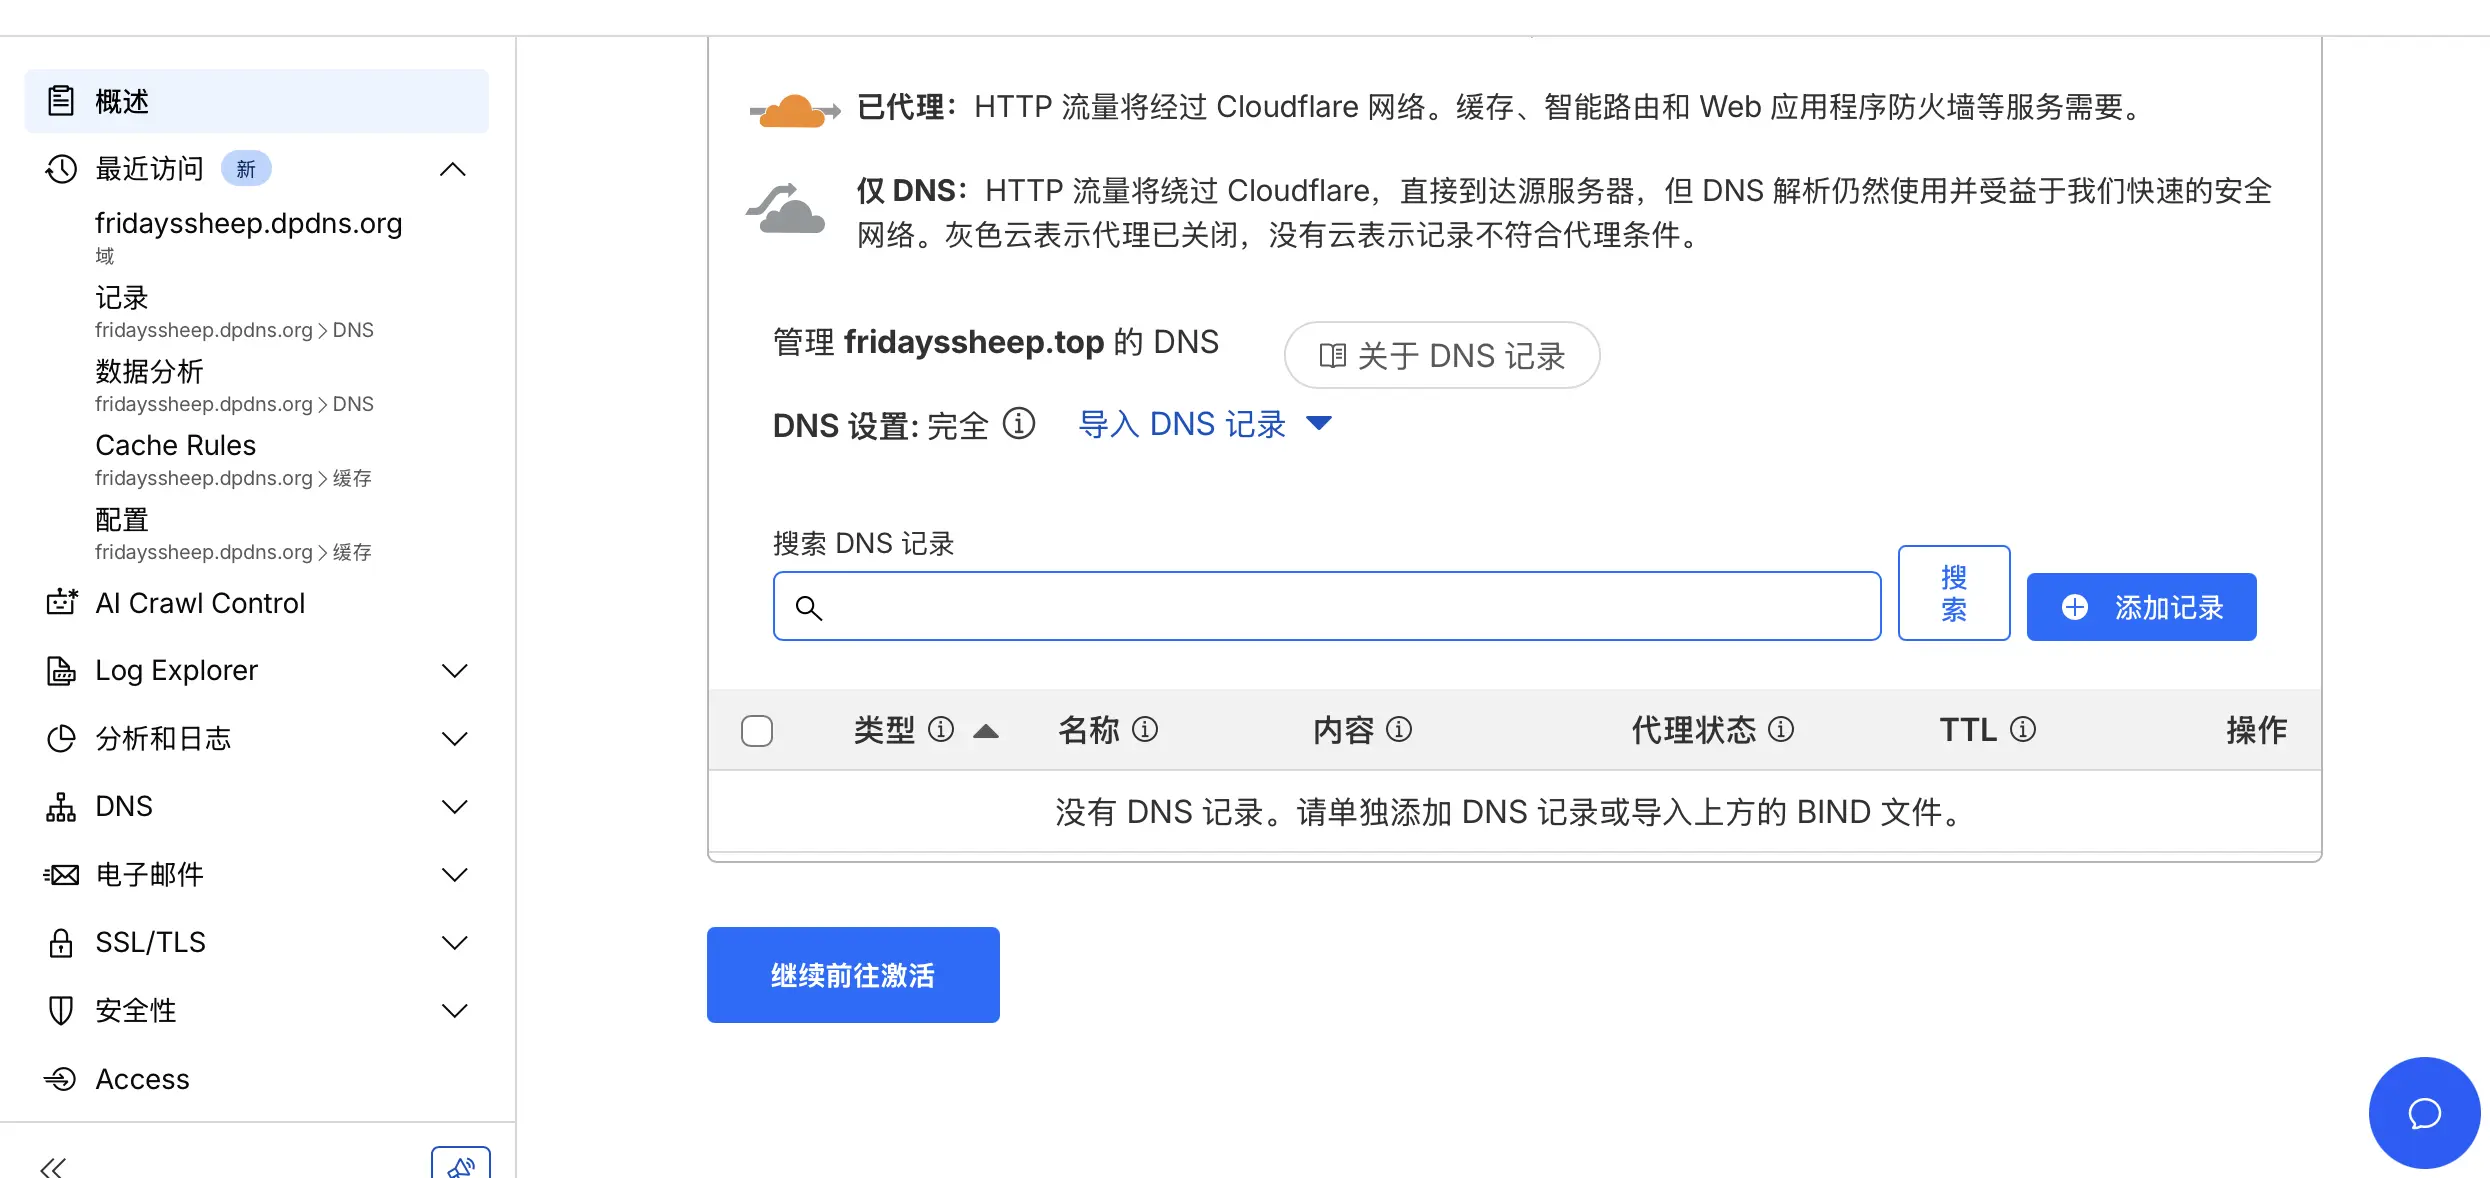Select the 概述 overview item
This screenshot has width=2490, height=1178.
coord(122,100)
